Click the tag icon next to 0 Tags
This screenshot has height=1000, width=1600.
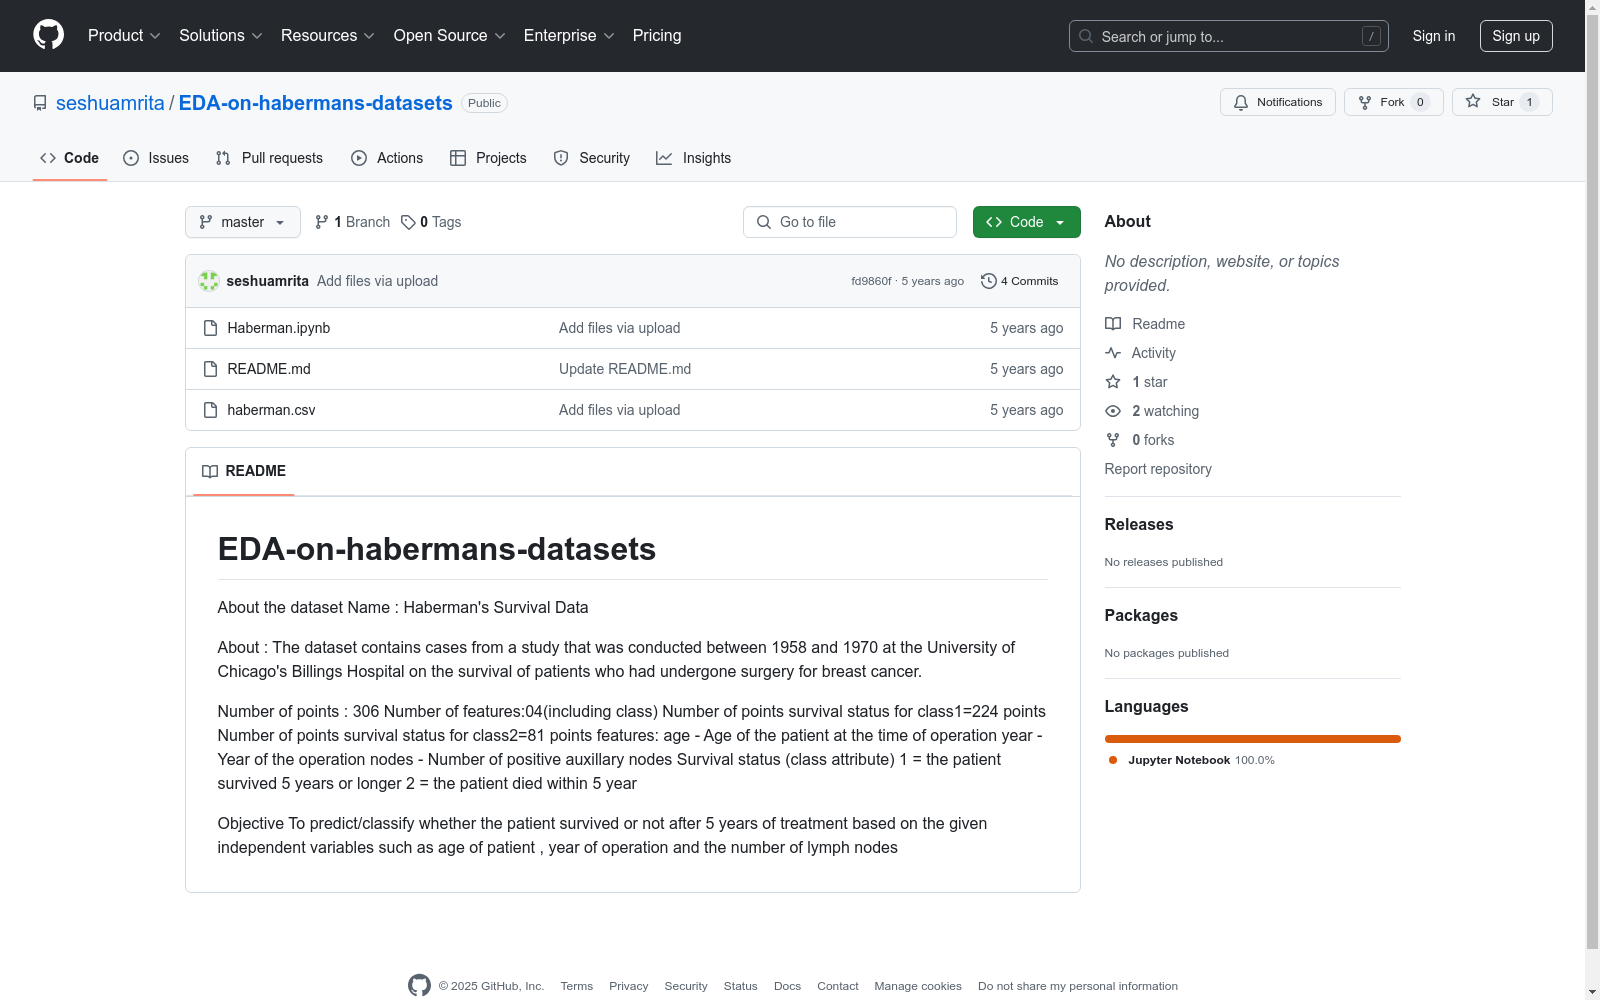tap(408, 222)
